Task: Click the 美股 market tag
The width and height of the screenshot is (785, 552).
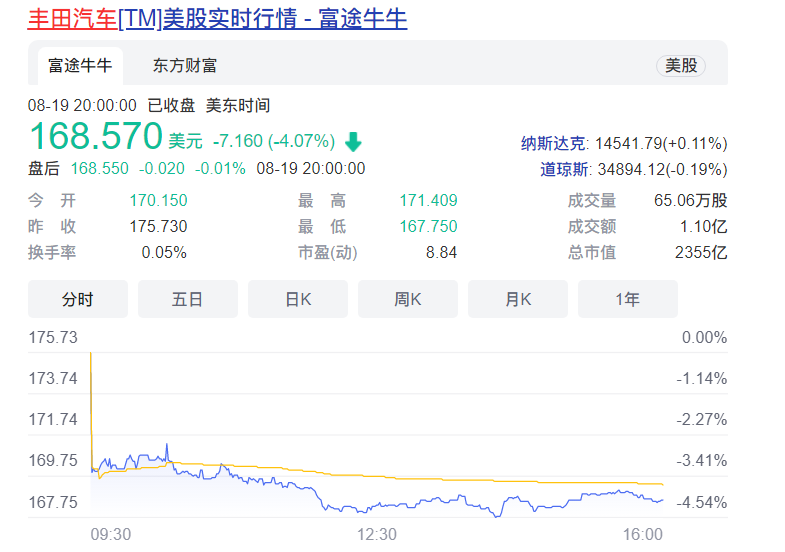Action: (x=681, y=66)
